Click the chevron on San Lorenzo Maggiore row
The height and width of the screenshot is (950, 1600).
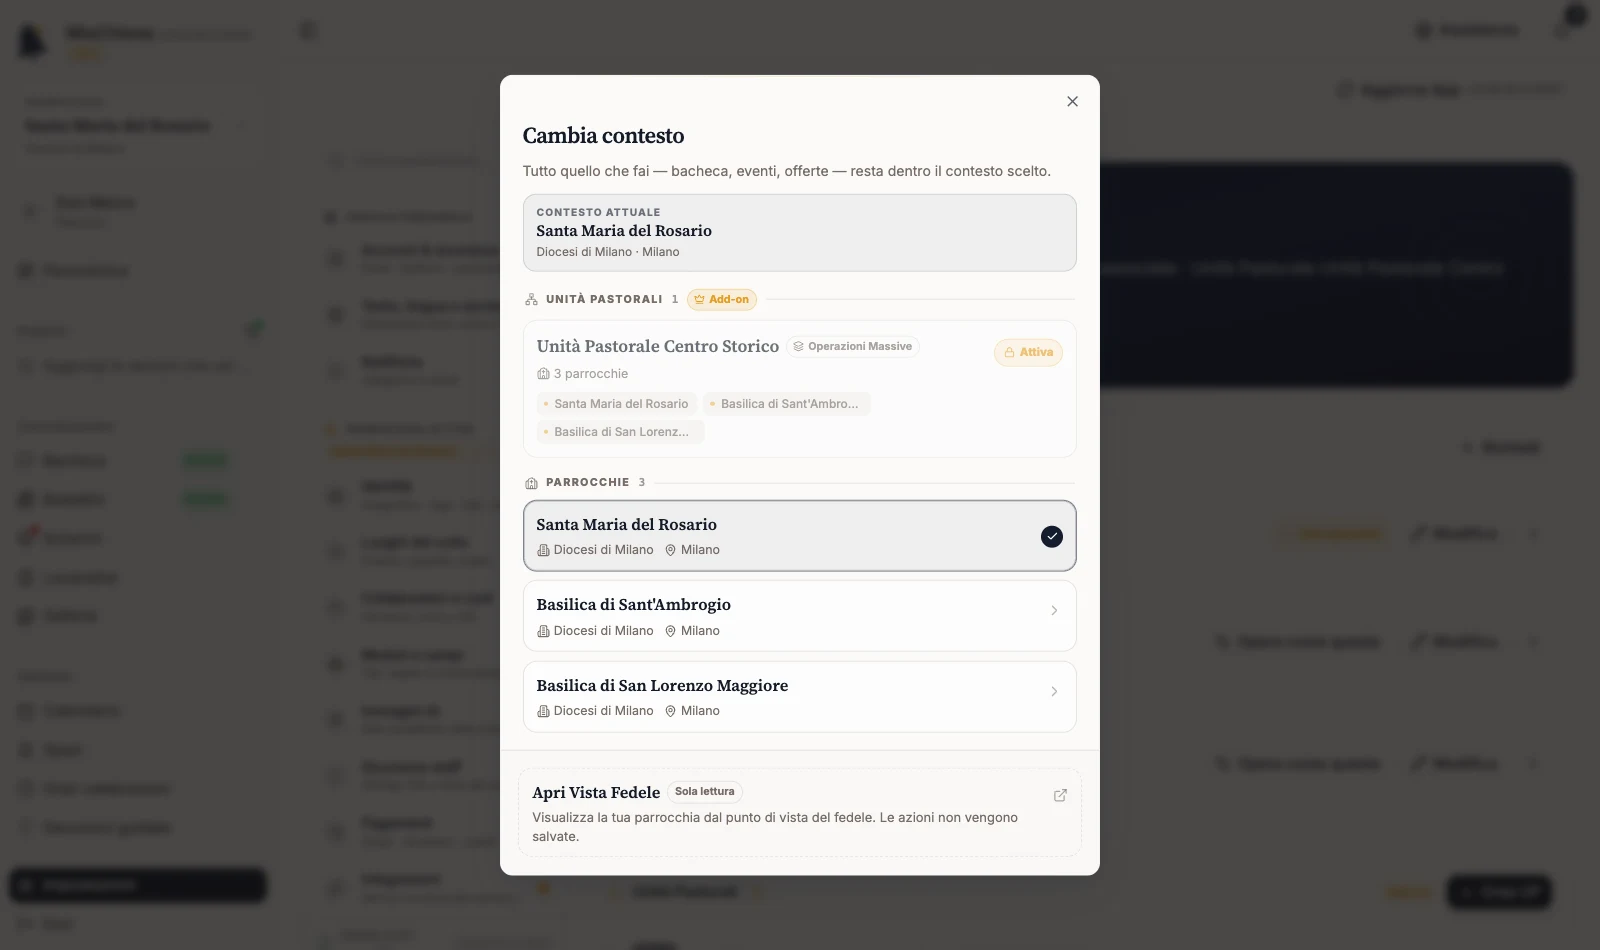pos(1054,691)
